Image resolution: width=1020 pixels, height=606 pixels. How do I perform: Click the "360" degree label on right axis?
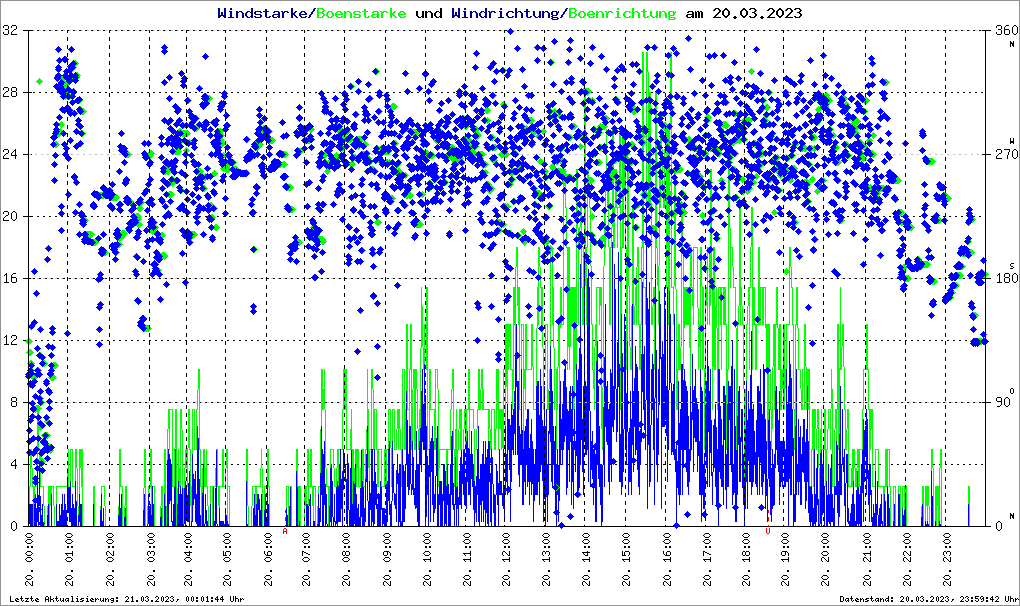[1005, 31]
